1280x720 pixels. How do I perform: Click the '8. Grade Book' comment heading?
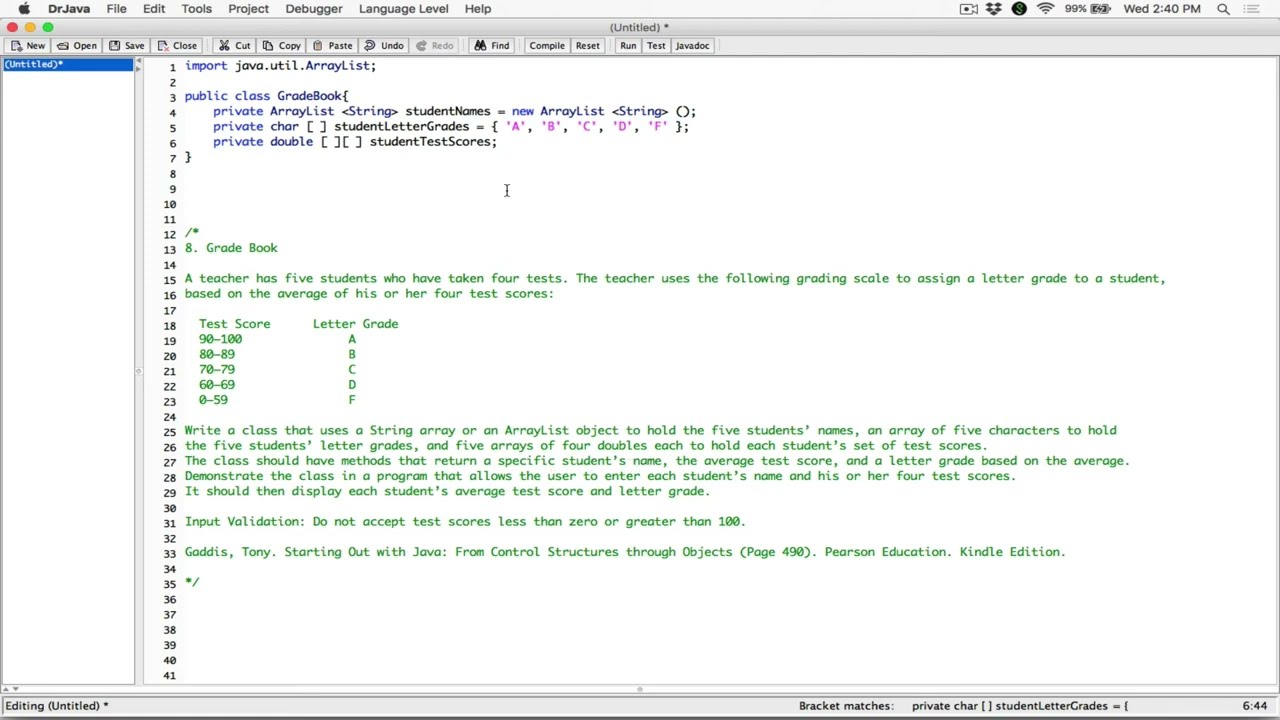coord(231,248)
